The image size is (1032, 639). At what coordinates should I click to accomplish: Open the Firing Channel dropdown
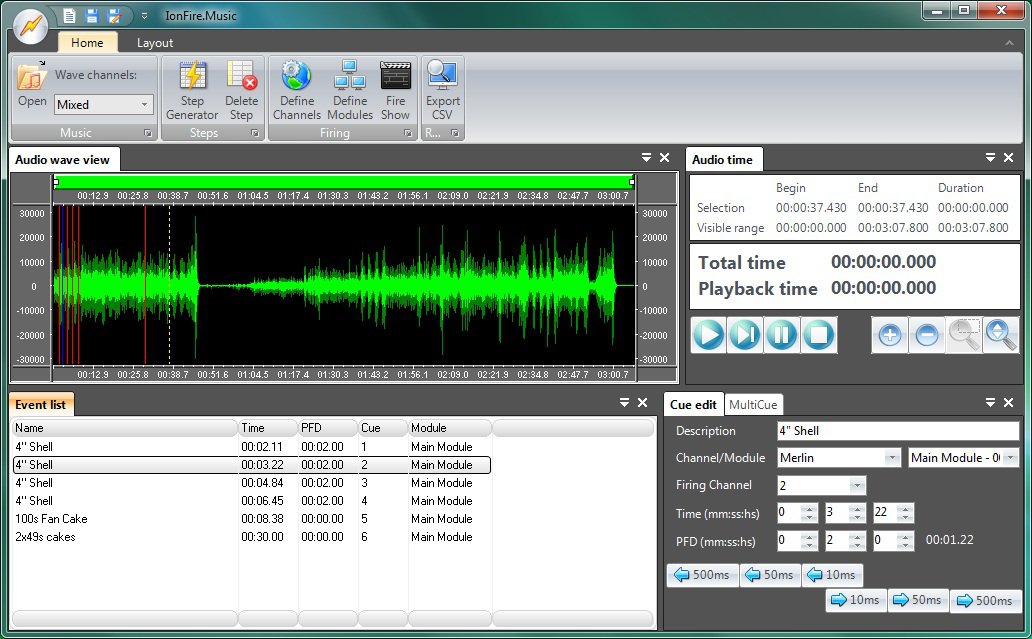(x=856, y=486)
